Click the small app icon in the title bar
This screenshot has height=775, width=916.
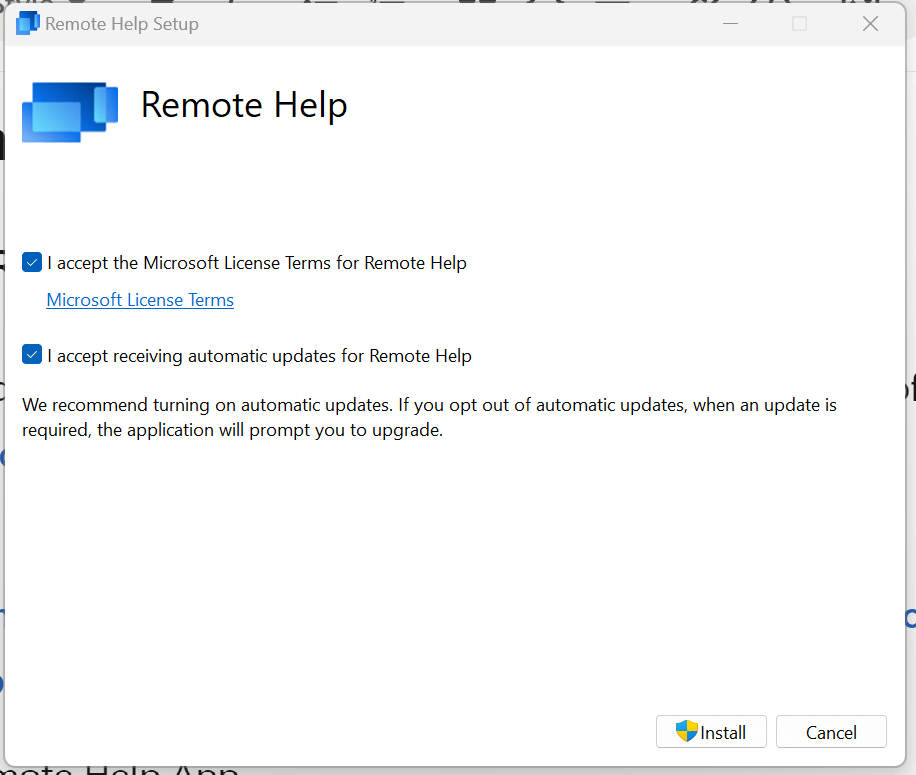(27, 23)
